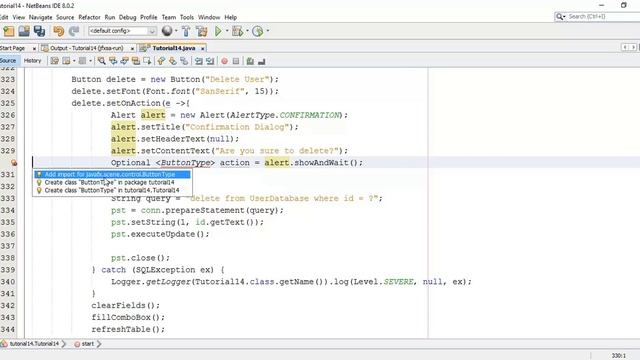640x360 pixels.
Task: Toggle Bookmark icon in editor toolbar
Action: 184,61
